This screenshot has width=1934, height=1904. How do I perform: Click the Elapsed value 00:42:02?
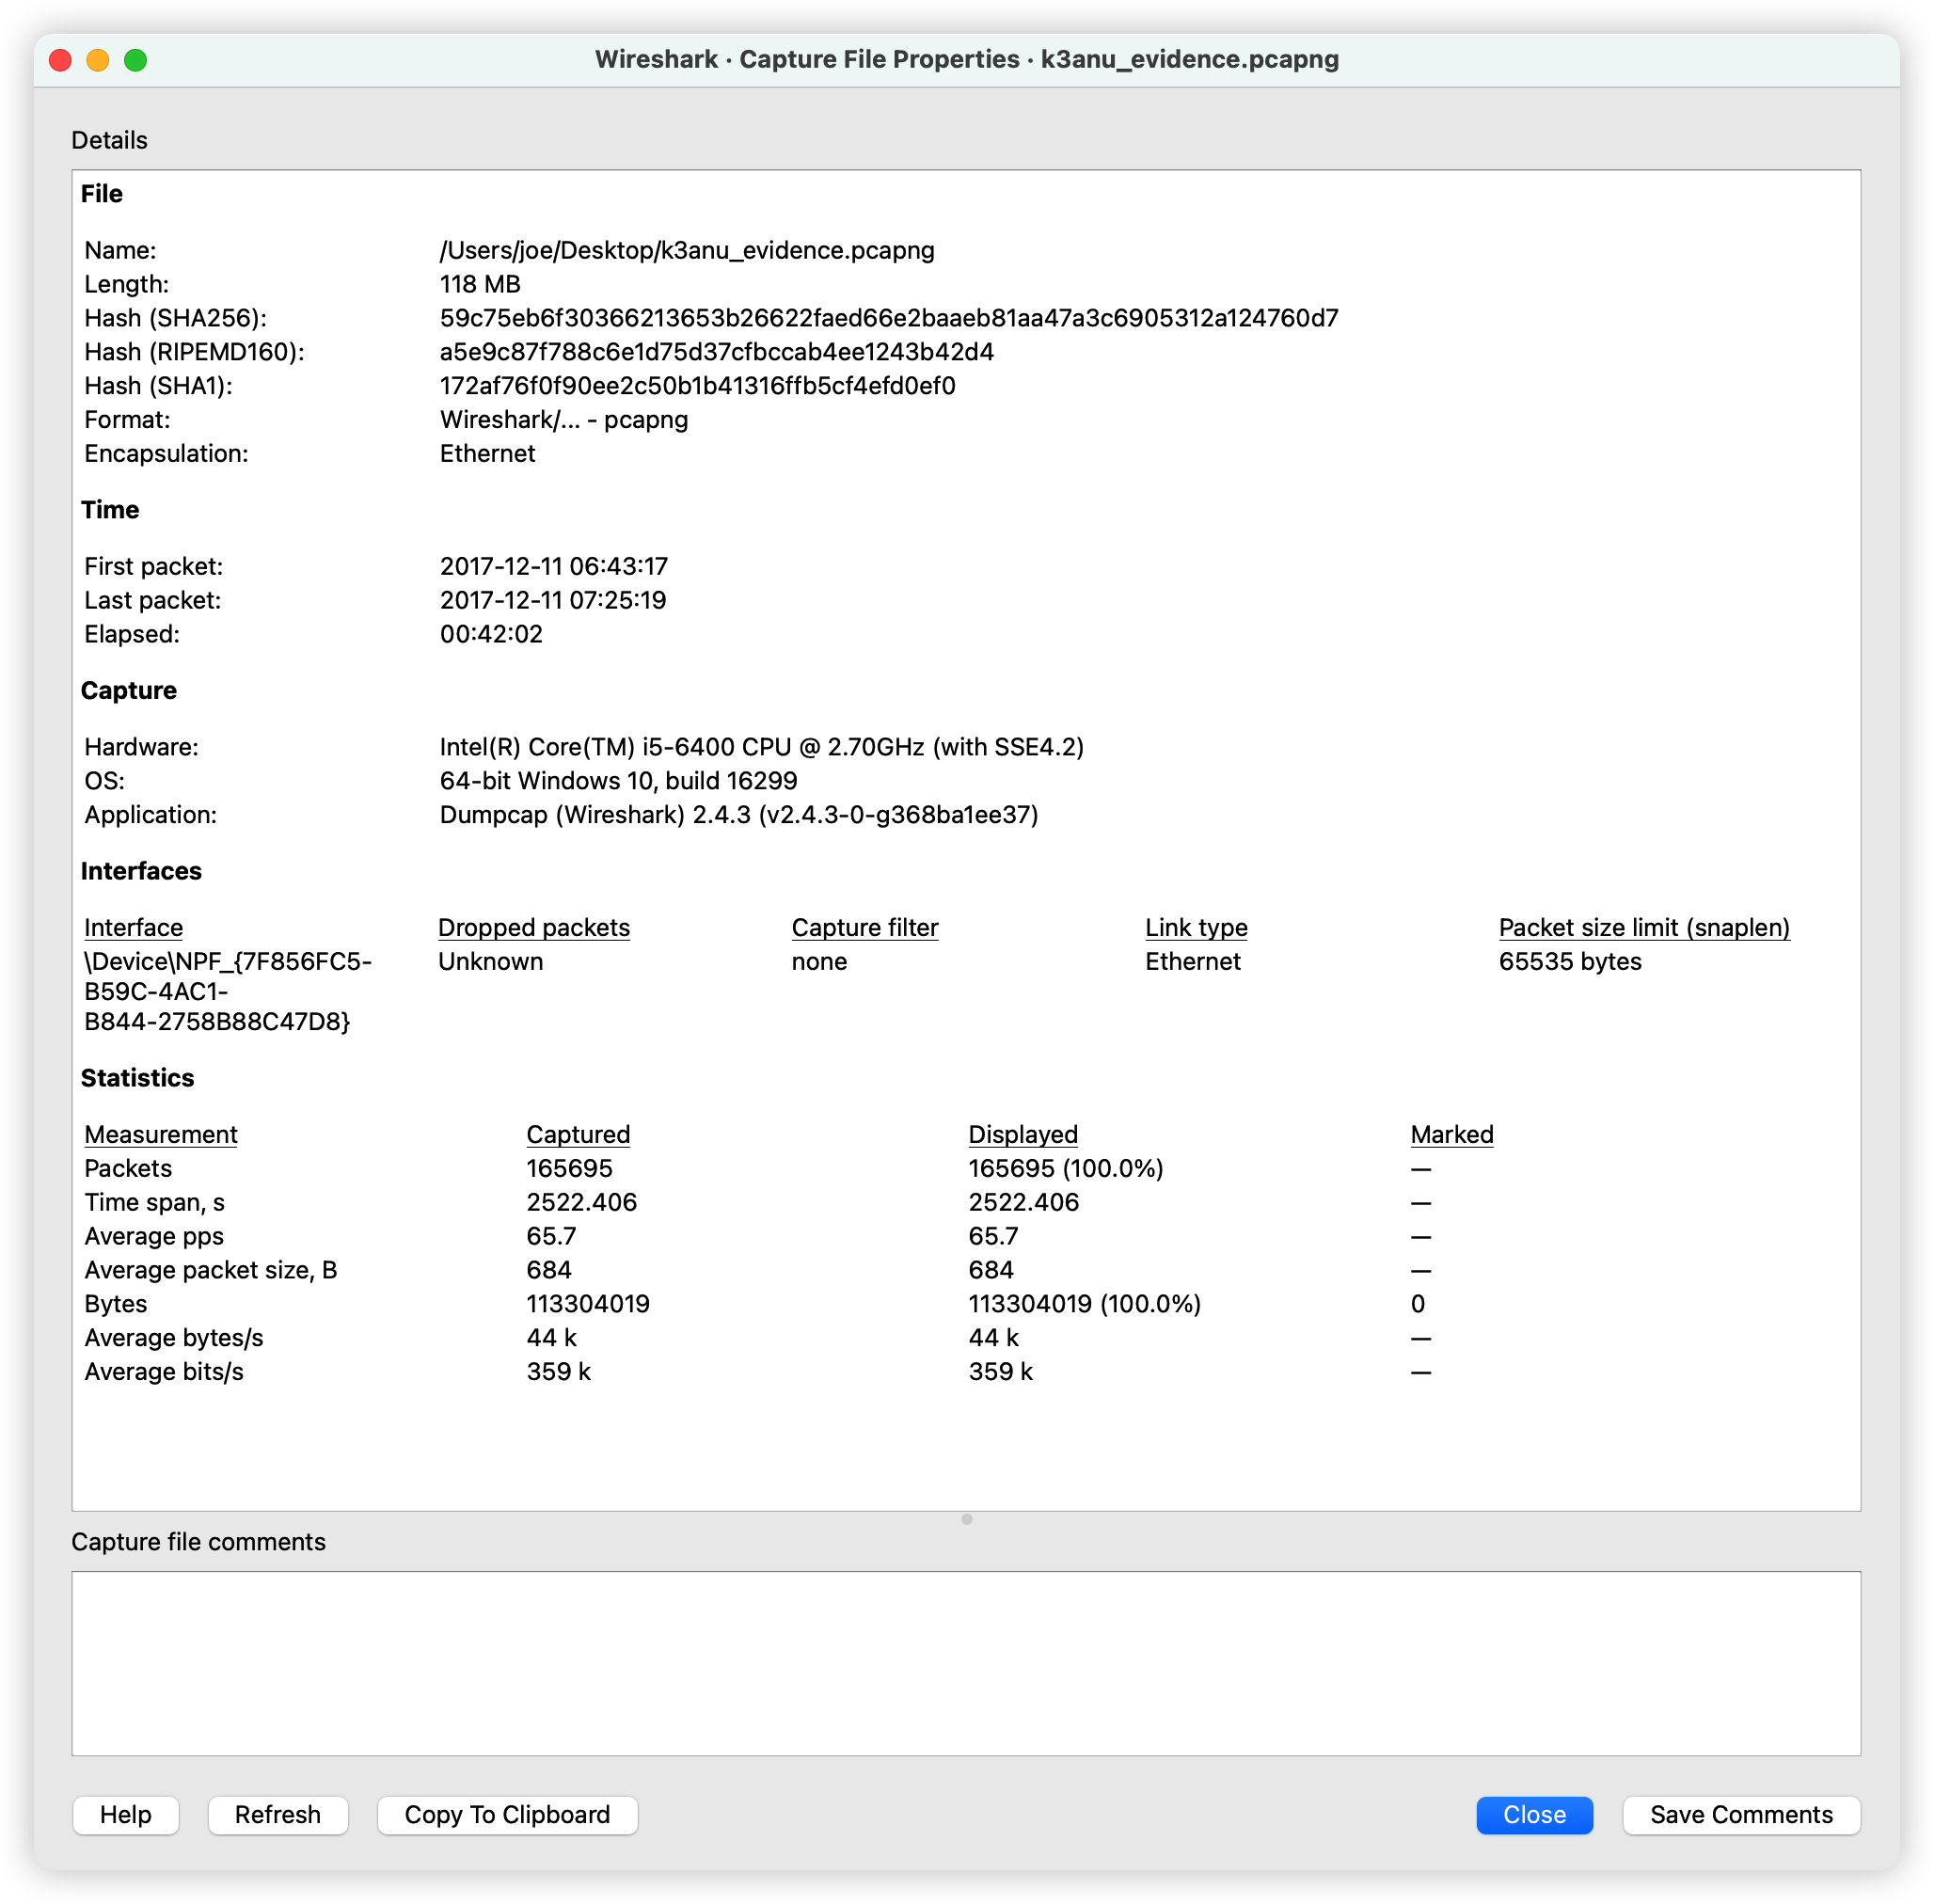pyautogui.click(x=491, y=634)
